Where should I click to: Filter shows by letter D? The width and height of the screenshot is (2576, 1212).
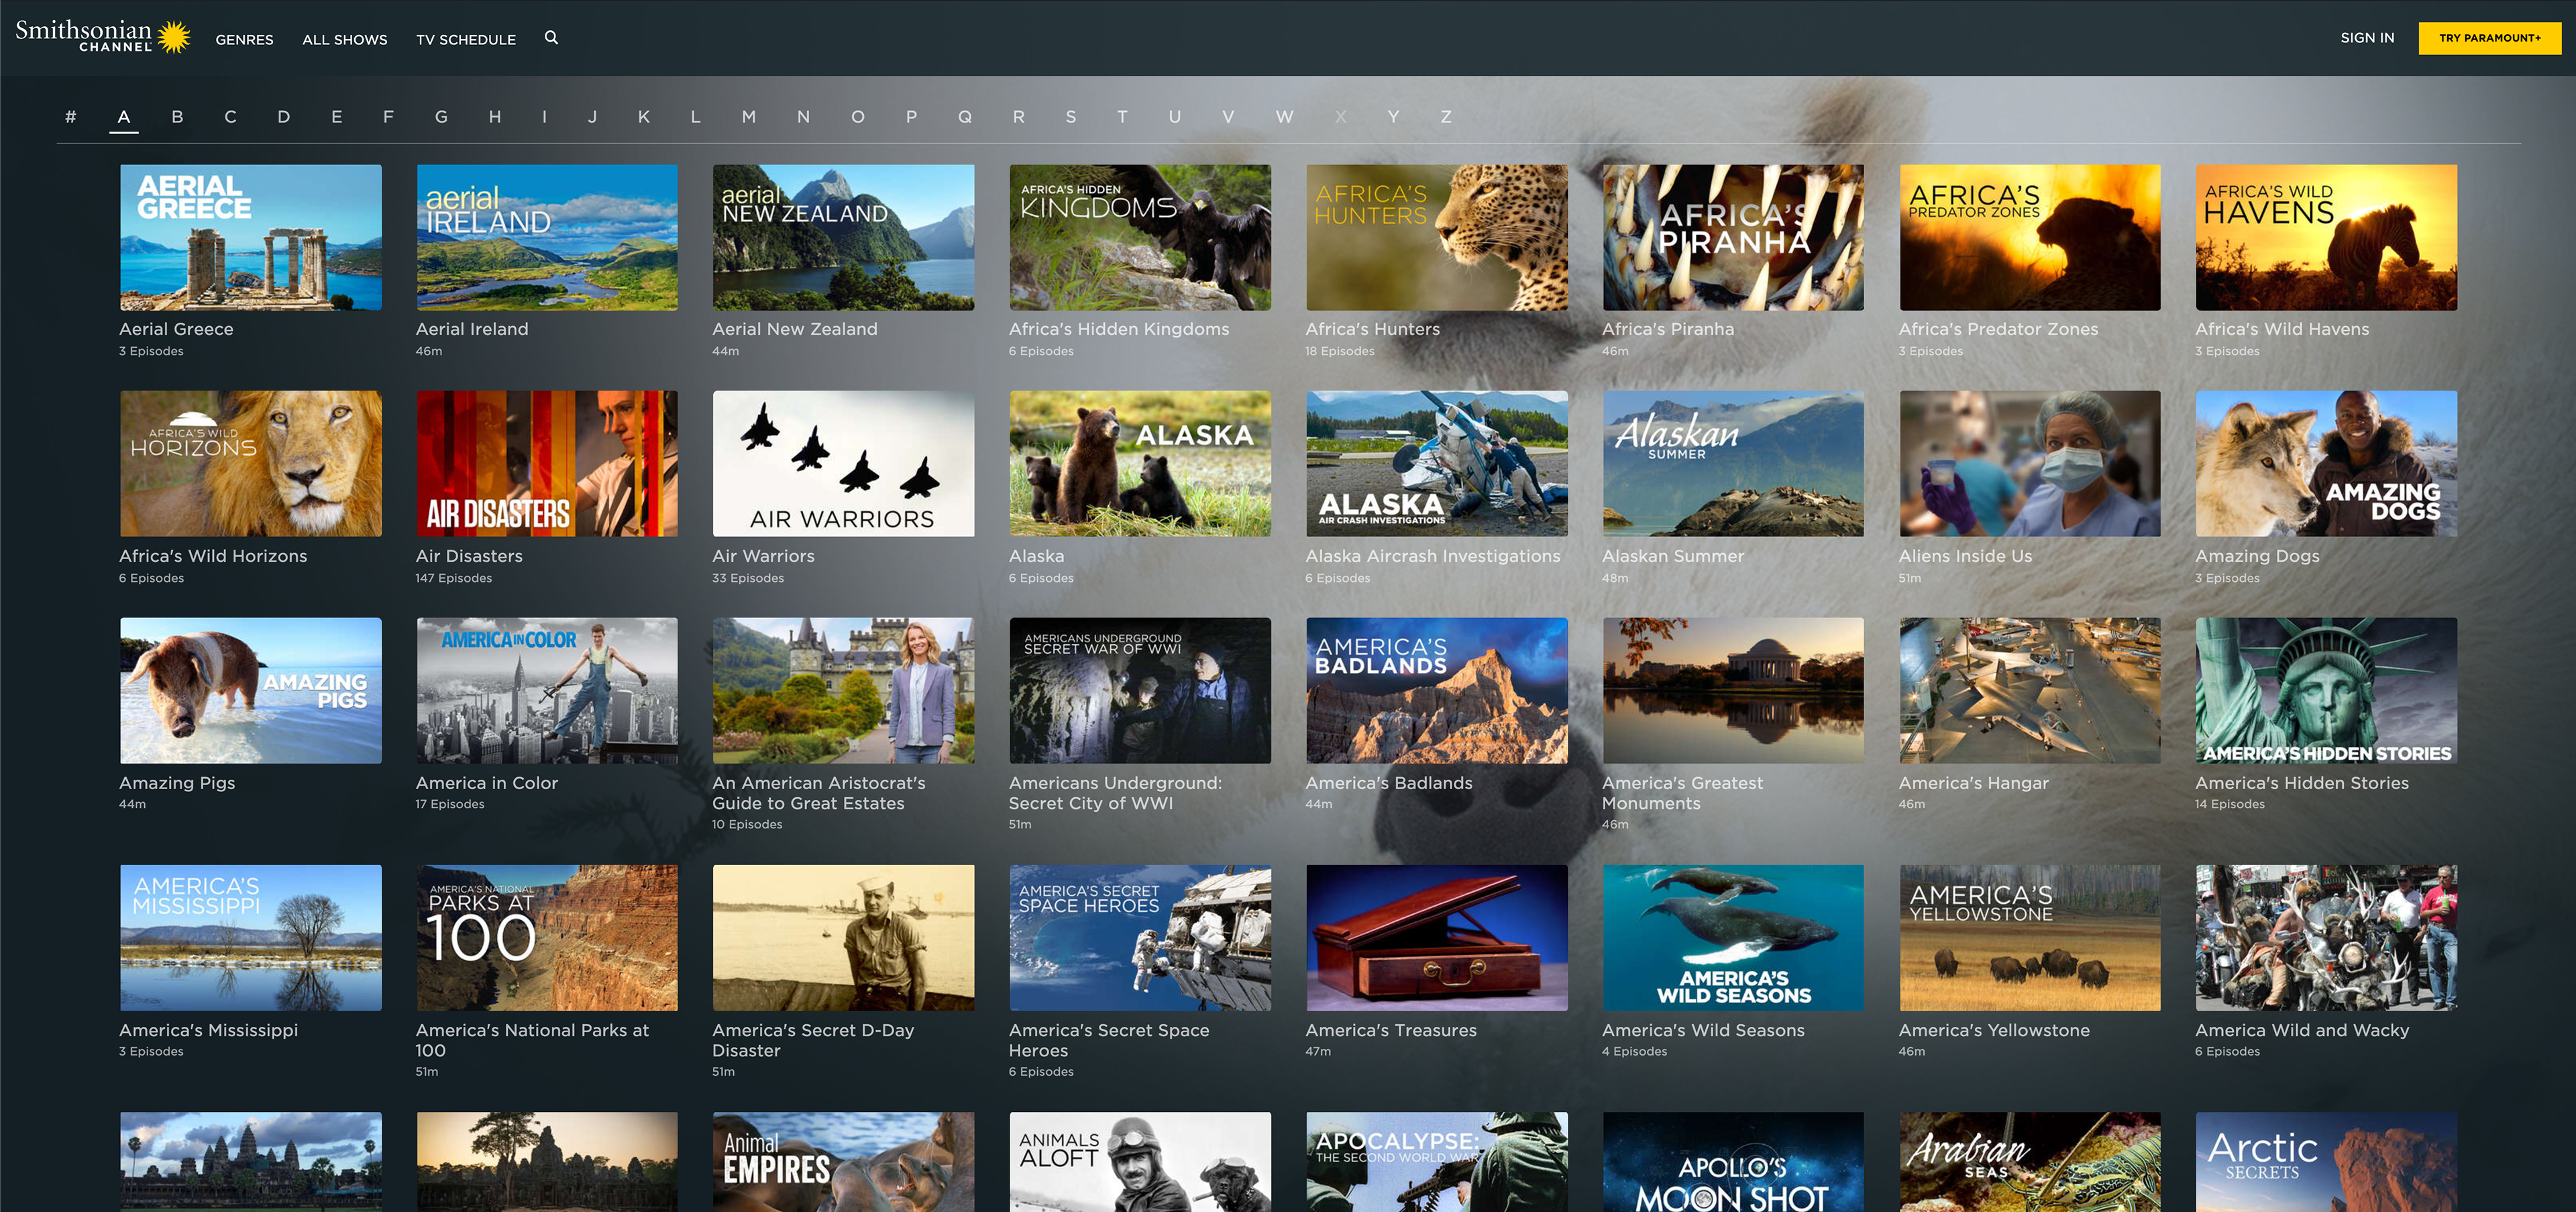click(284, 117)
